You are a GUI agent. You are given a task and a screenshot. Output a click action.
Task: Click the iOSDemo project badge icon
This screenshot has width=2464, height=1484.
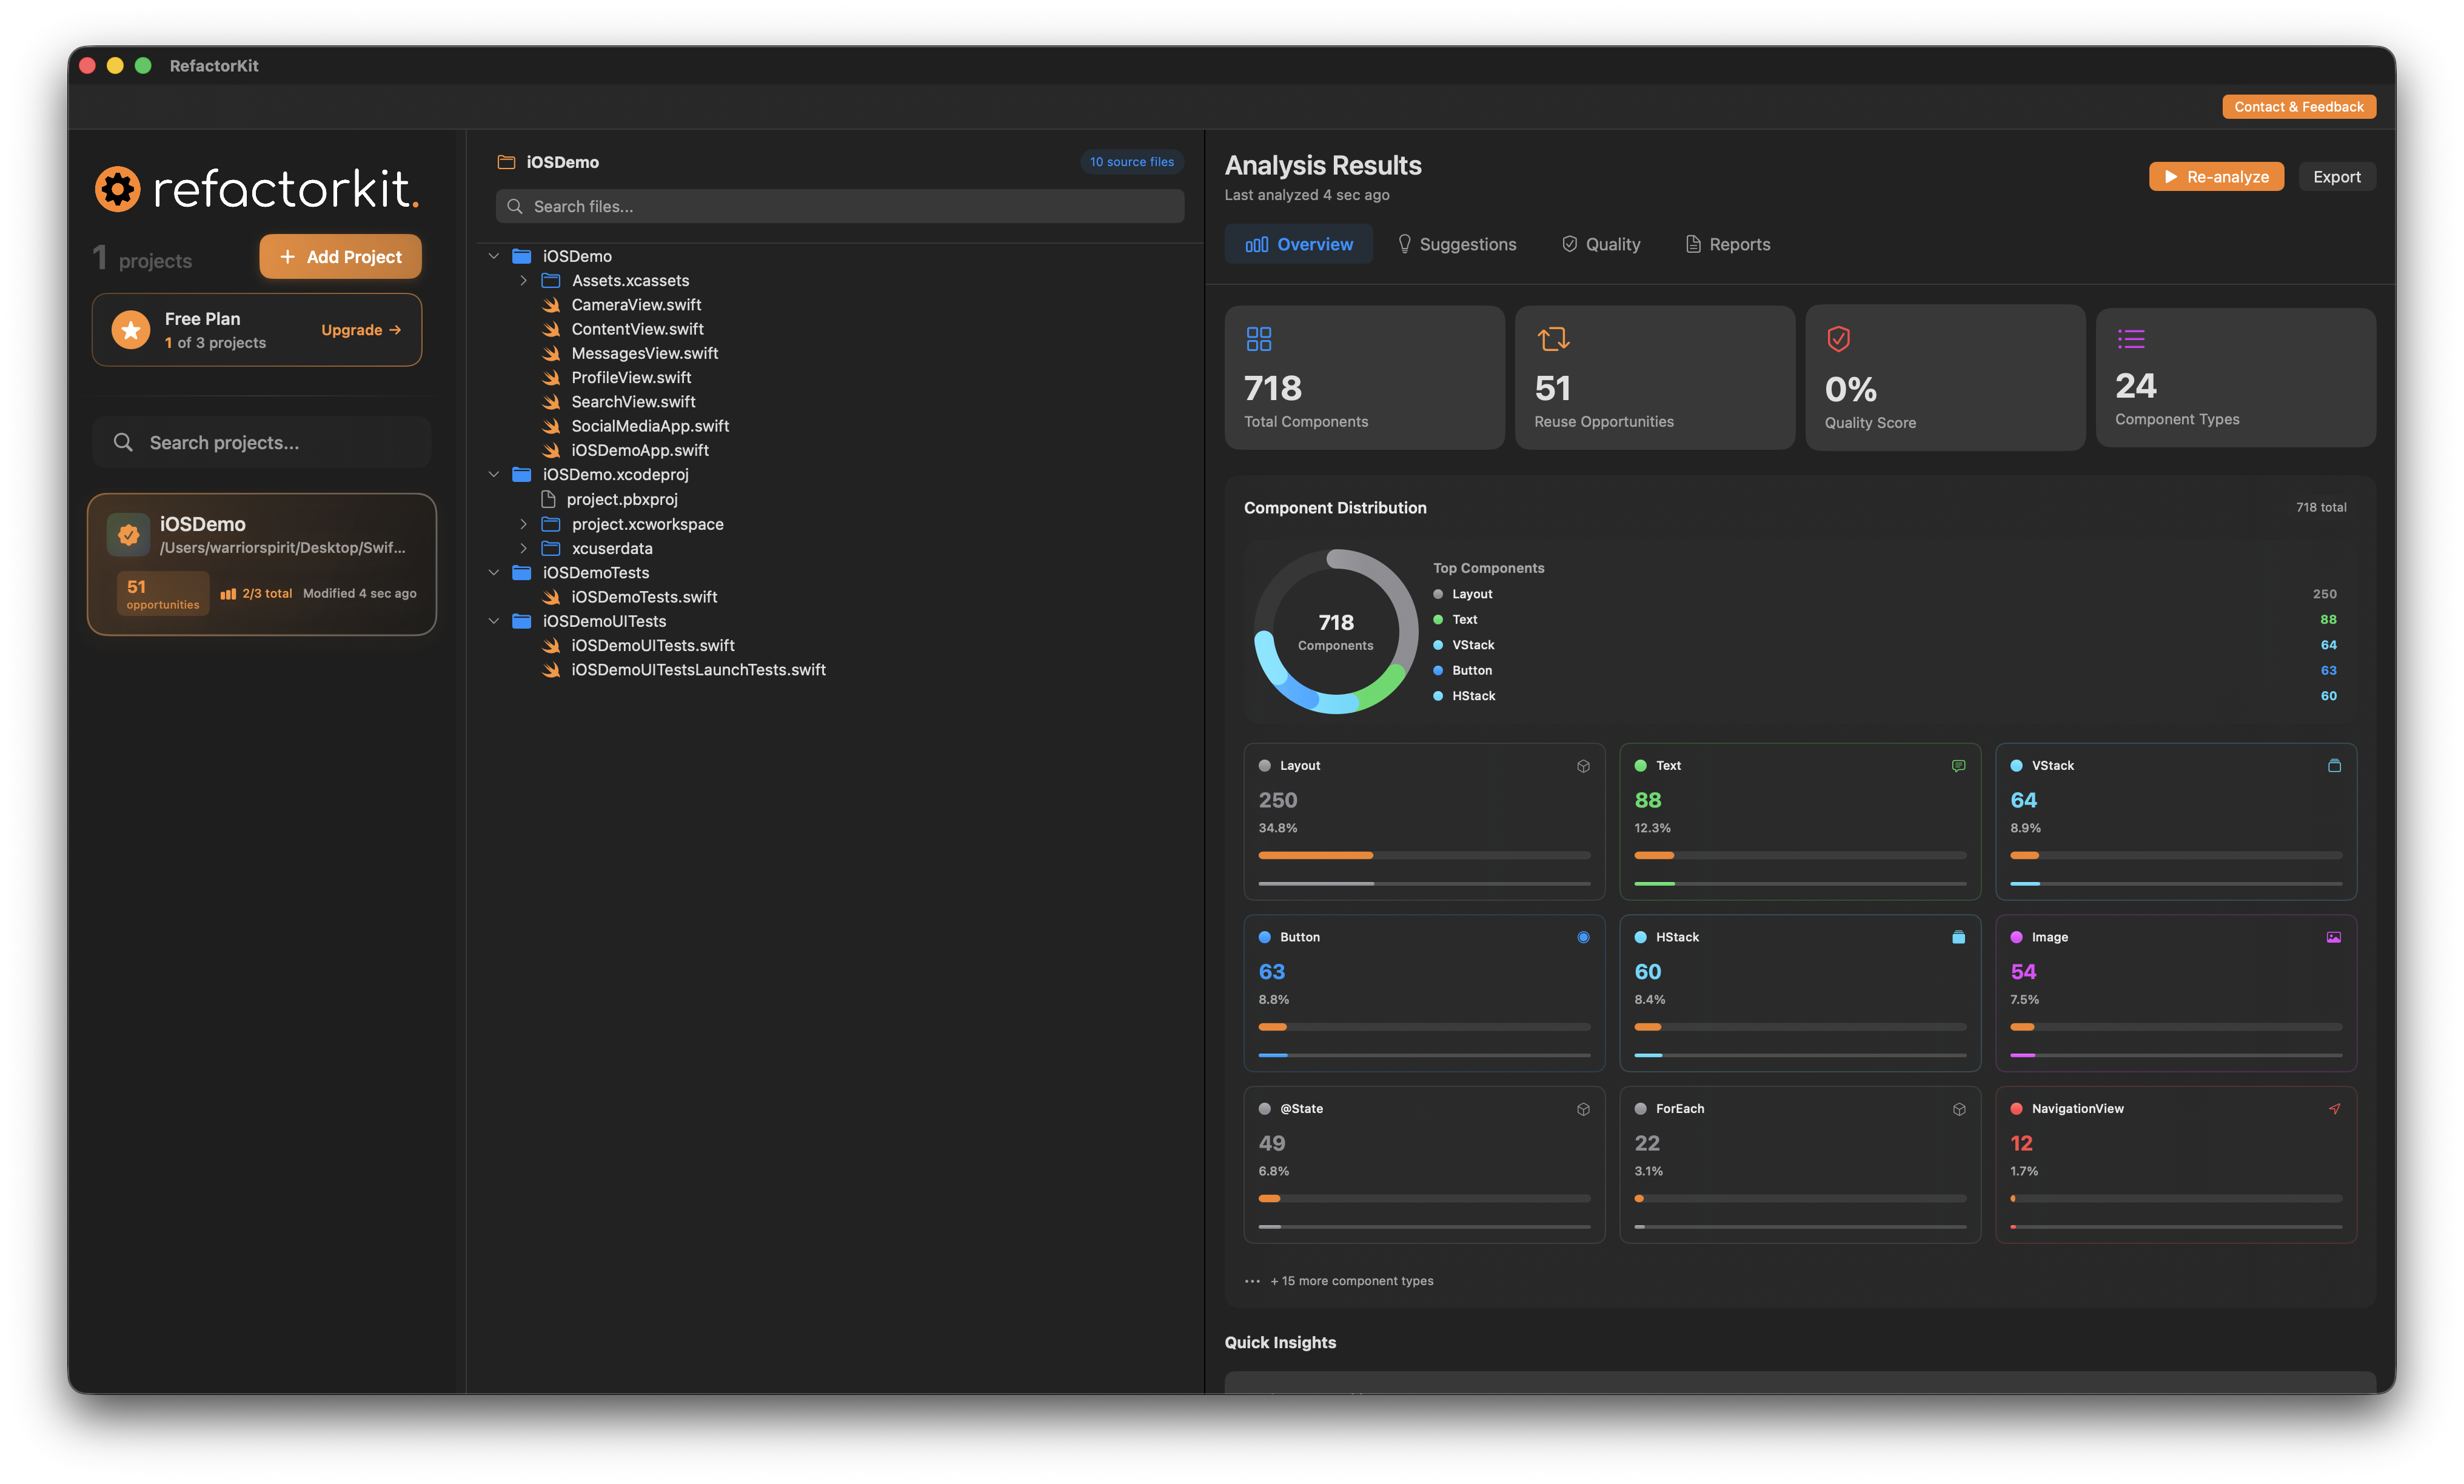(128, 535)
